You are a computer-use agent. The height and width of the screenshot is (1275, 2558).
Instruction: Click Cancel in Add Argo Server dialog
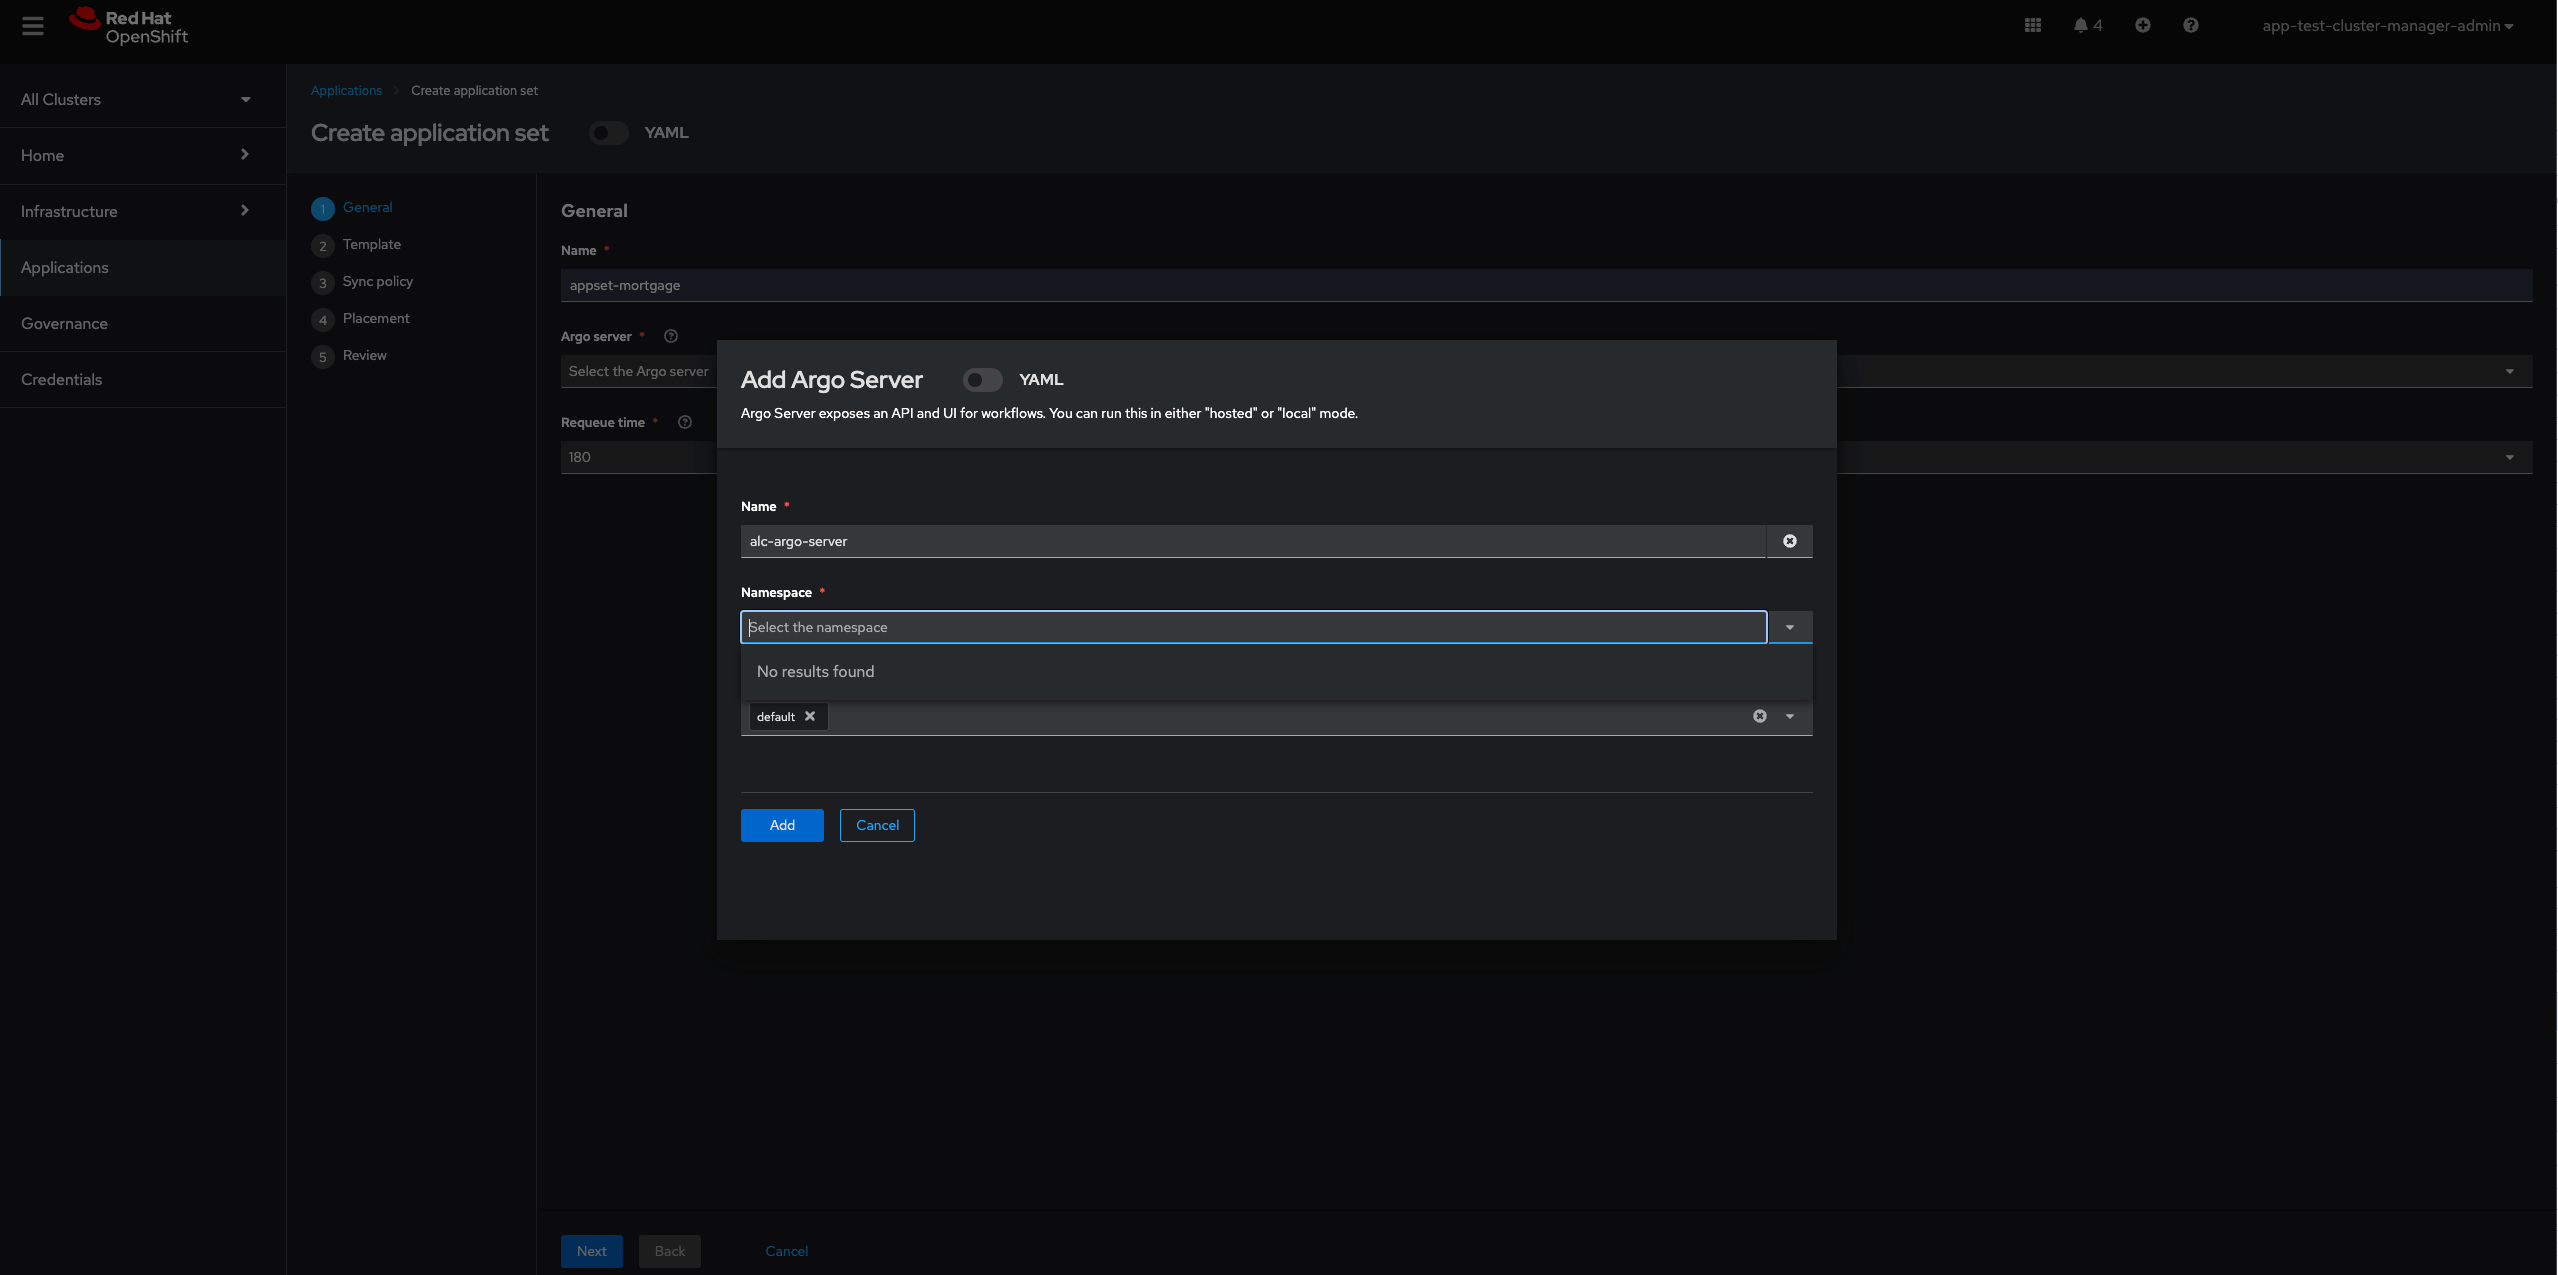876,825
